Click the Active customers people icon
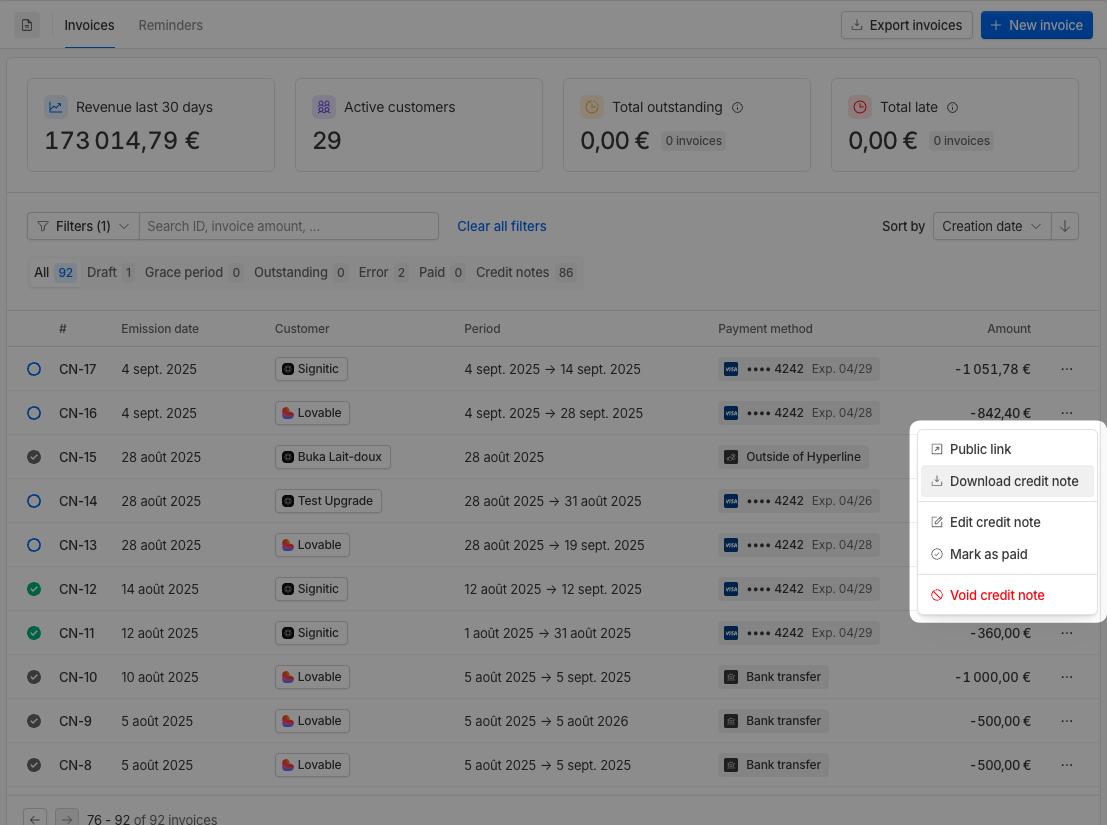Screen dimensions: 1107x825 (323, 106)
